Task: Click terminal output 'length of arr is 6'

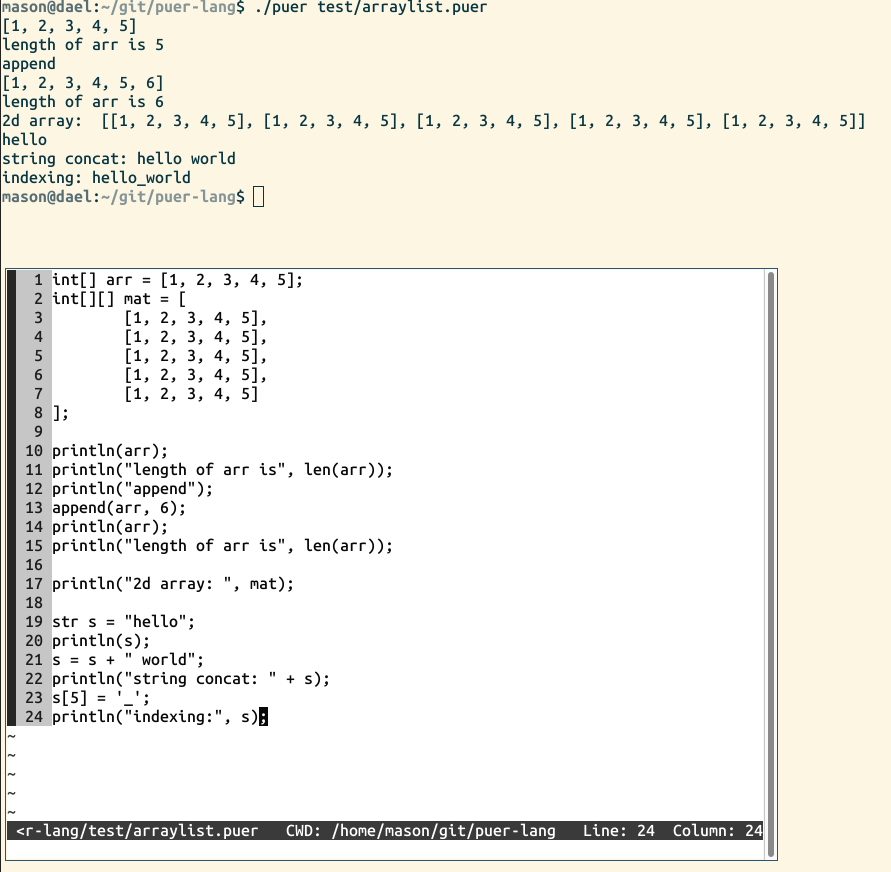Action: click(x=83, y=102)
